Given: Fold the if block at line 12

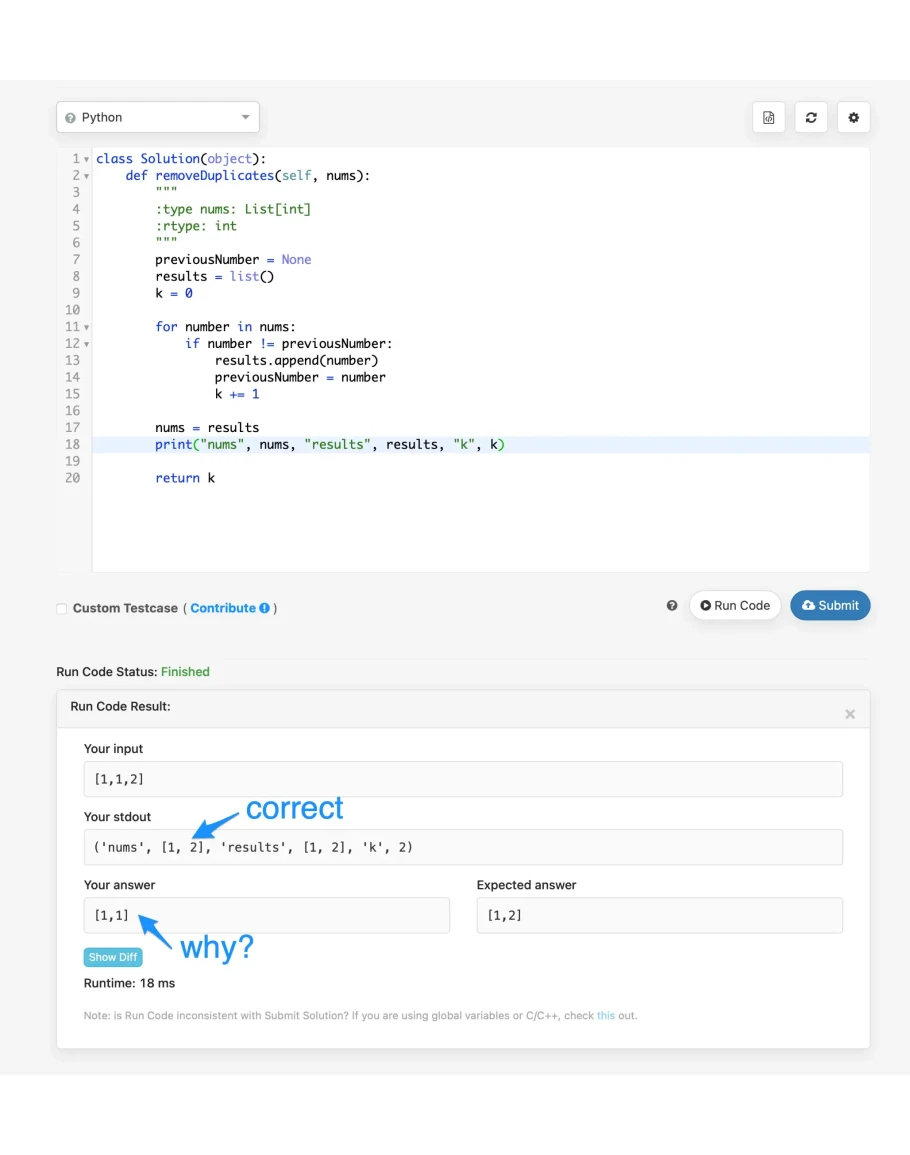Looking at the screenshot, I should pos(87,344).
